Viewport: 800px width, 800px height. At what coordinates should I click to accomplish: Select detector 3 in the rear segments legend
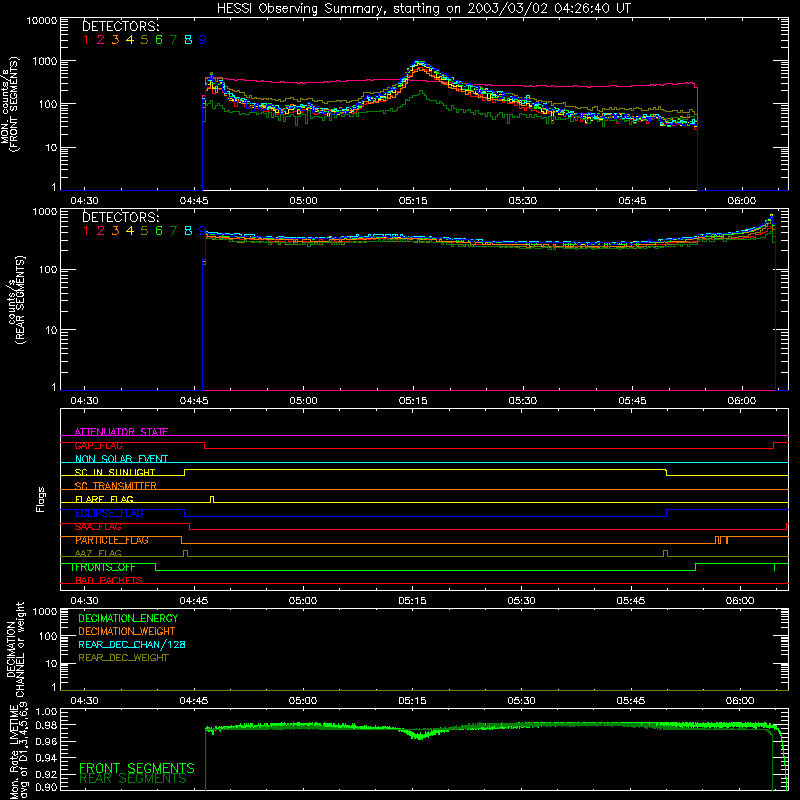click(x=115, y=231)
